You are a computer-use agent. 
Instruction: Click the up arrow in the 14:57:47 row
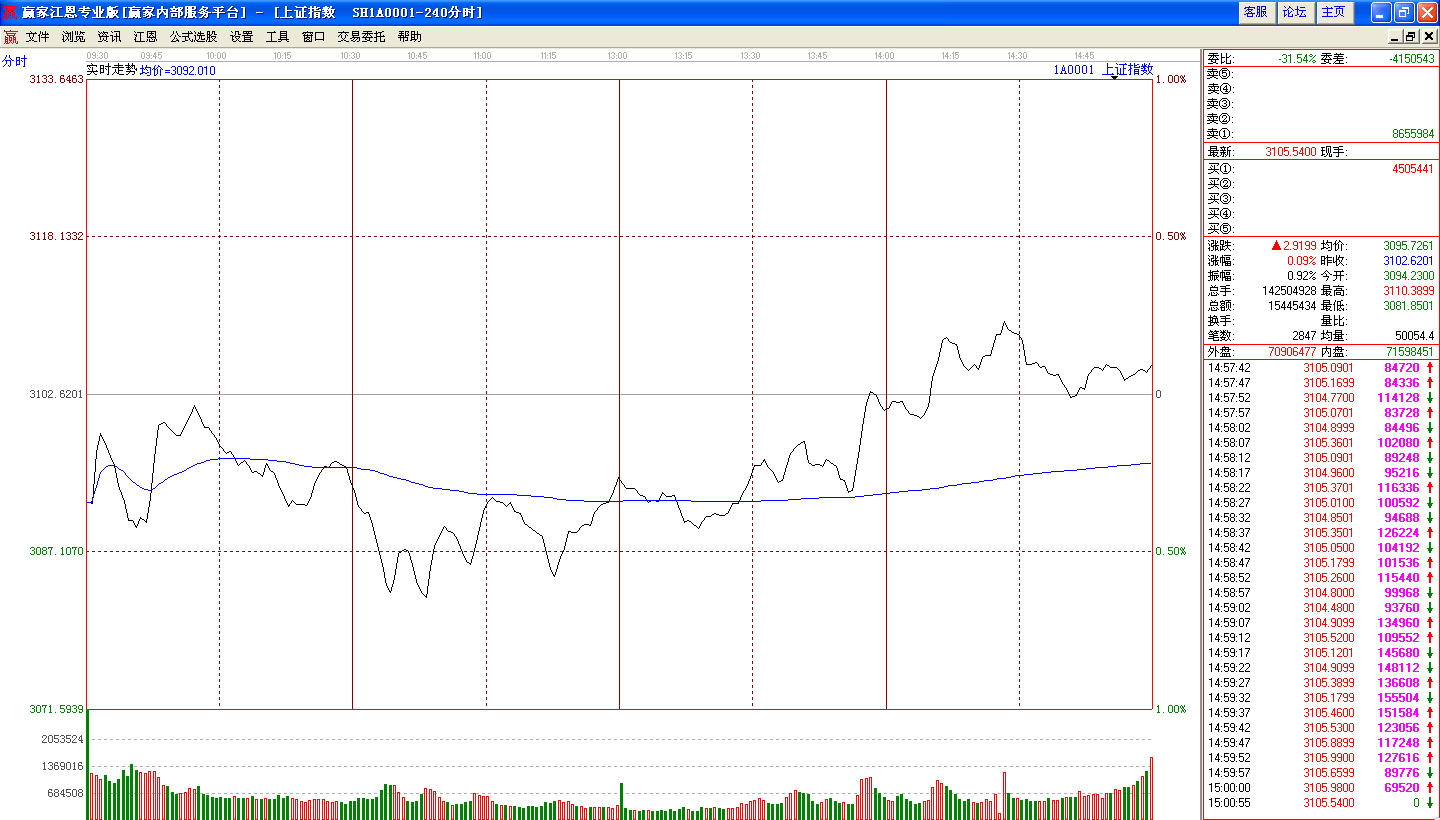[x=1430, y=382]
